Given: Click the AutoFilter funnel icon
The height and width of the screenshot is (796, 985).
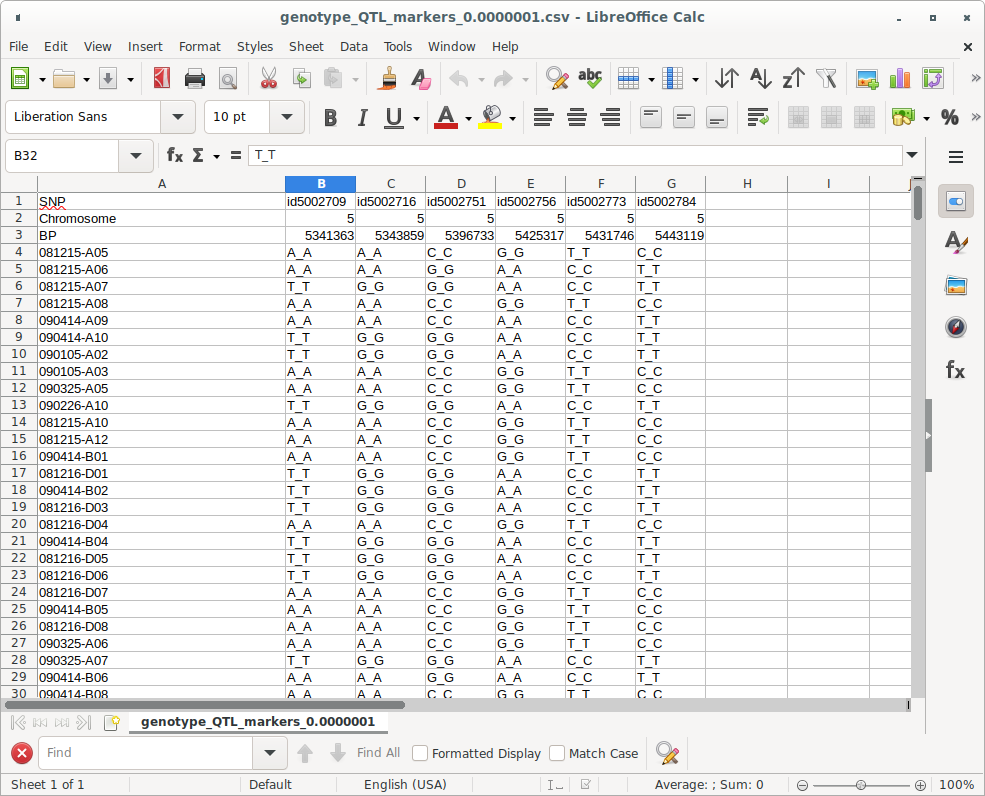Looking at the screenshot, I should pyautogui.click(x=826, y=79).
